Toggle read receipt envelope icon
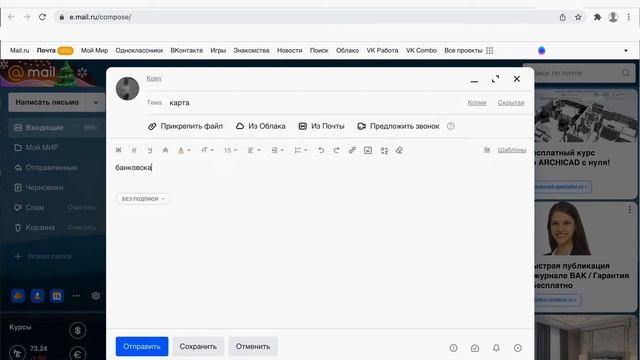 475,348
